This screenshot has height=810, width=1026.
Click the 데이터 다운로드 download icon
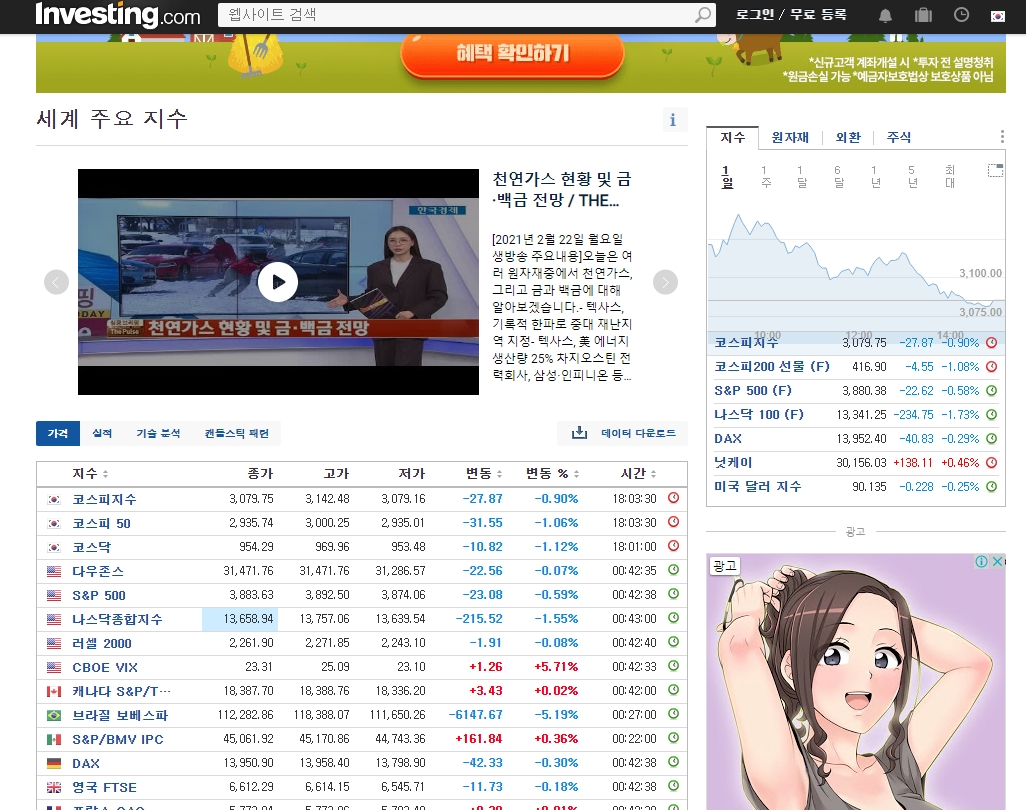click(580, 432)
